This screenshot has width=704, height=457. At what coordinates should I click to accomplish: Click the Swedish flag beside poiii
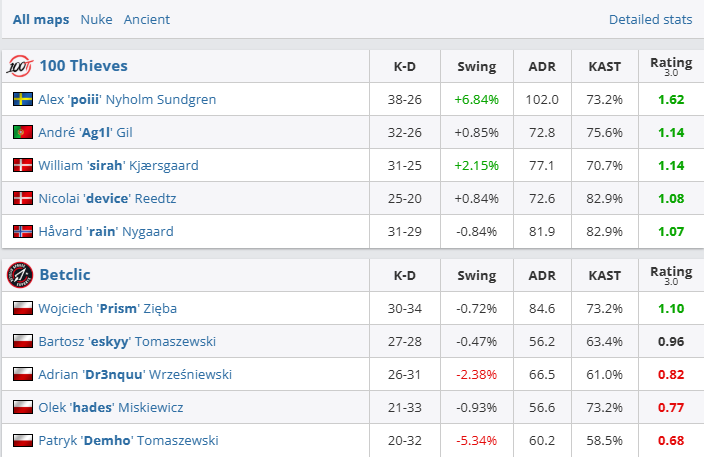23,99
